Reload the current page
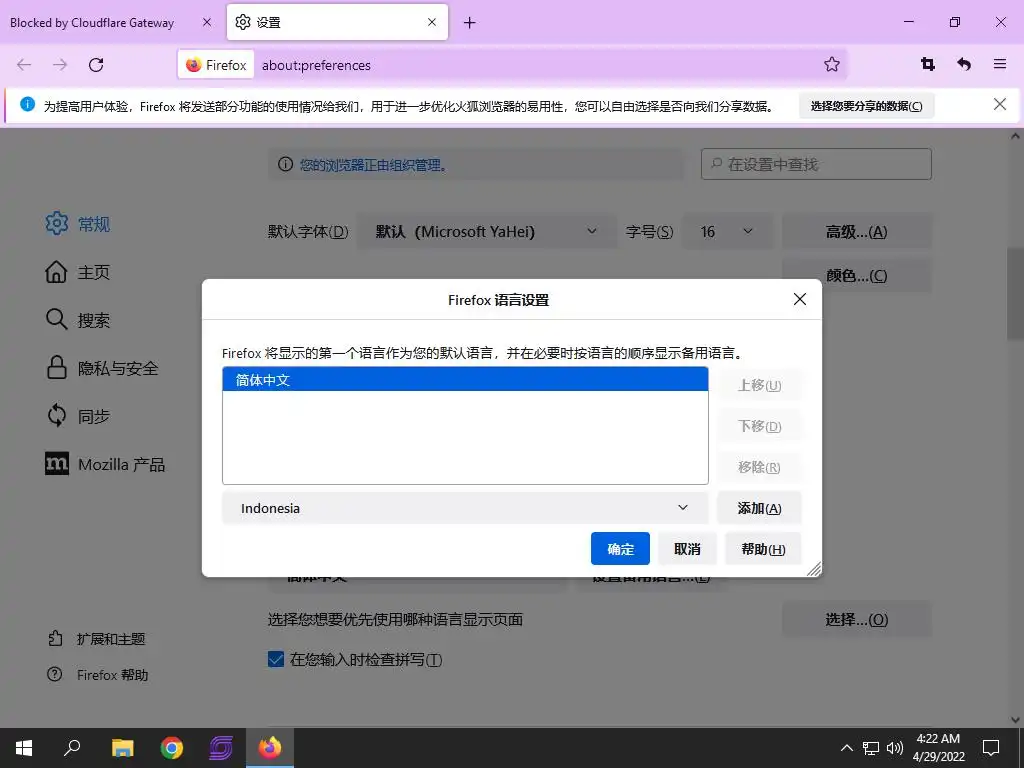This screenshot has height=768, width=1024. (x=96, y=65)
